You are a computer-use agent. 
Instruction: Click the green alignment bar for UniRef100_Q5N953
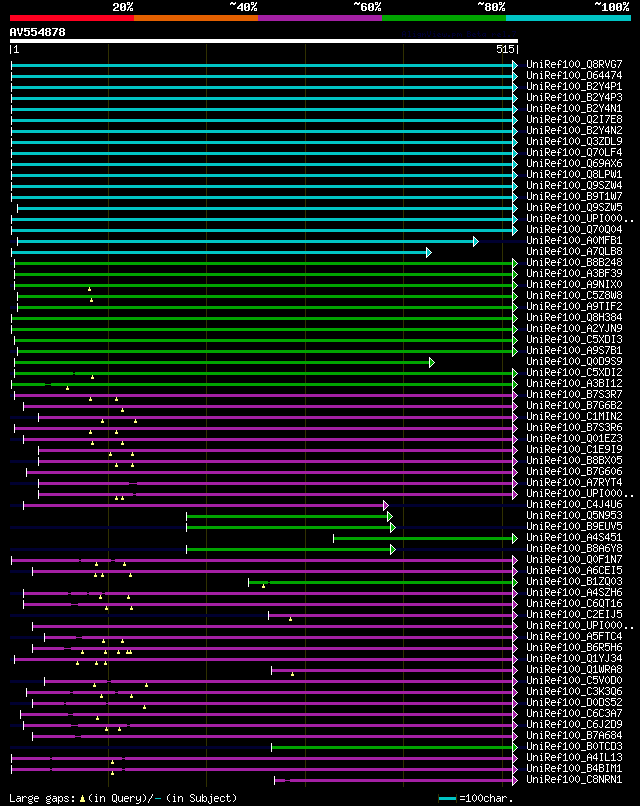coord(289,517)
